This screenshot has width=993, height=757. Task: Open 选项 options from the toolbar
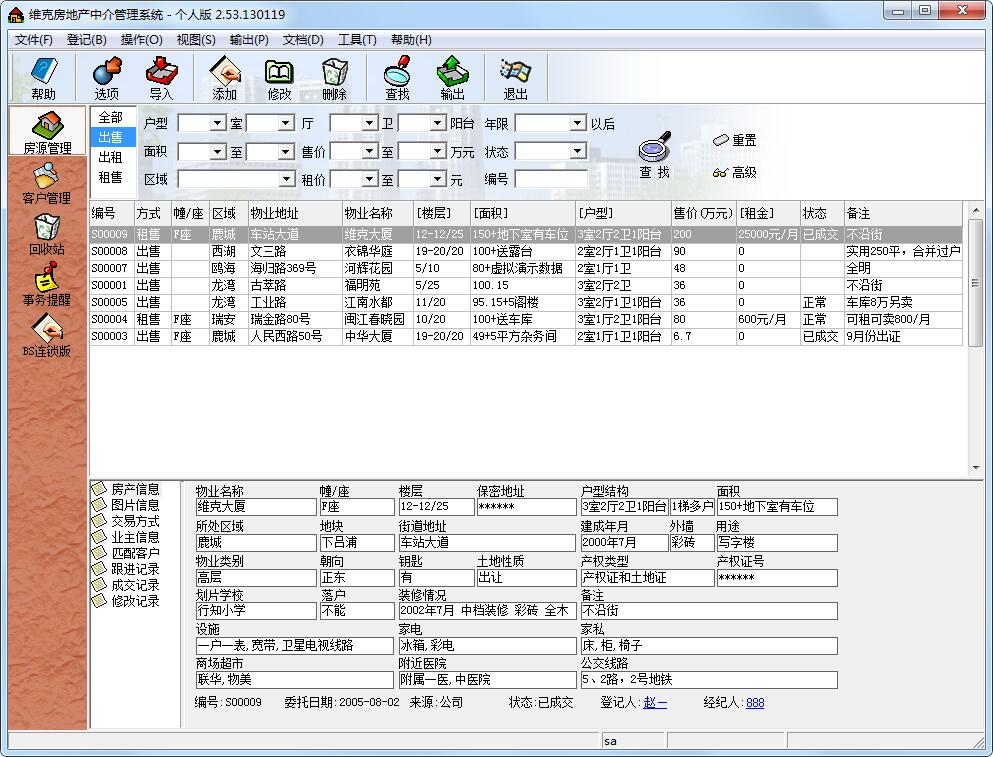point(106,78)
